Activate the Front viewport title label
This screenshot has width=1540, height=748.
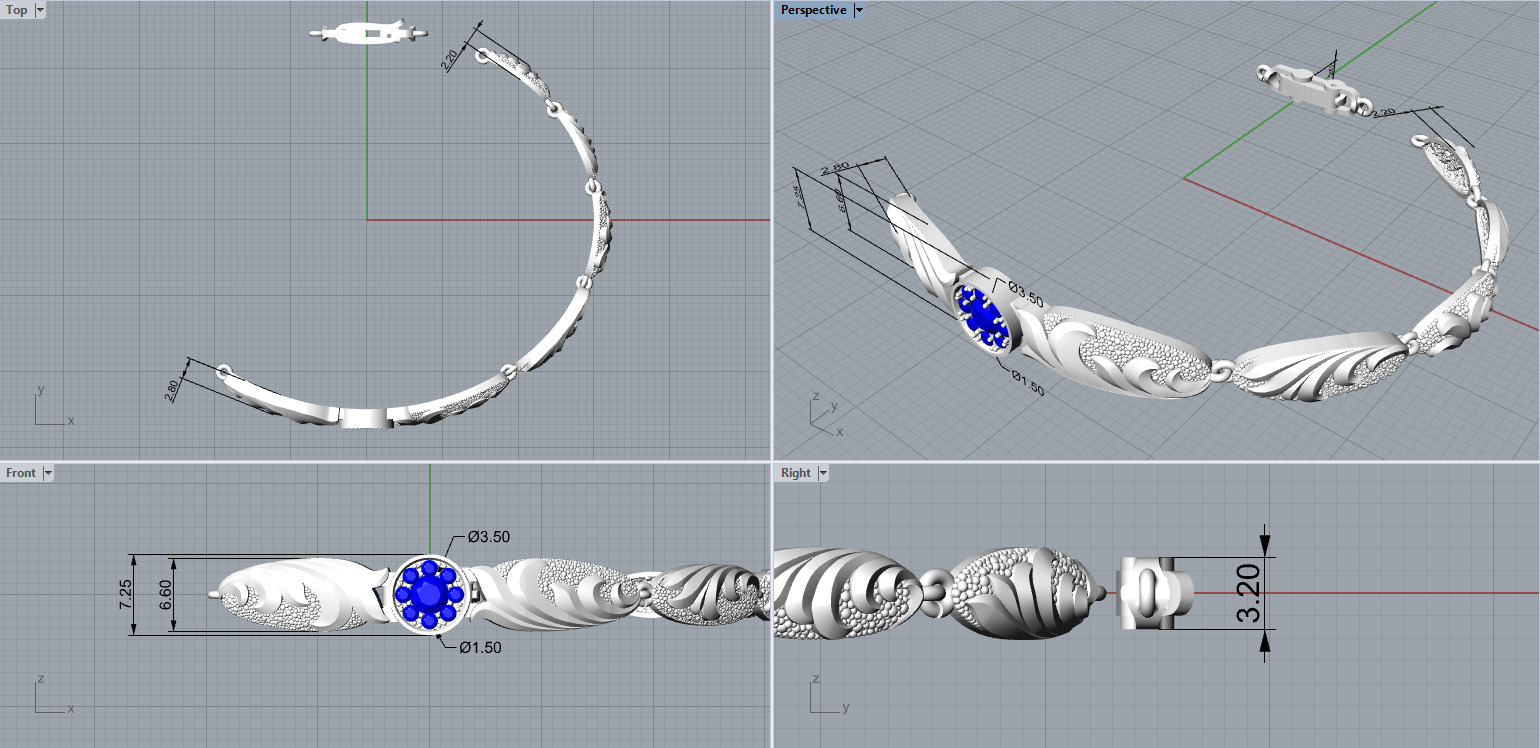[x=21, y=473]
